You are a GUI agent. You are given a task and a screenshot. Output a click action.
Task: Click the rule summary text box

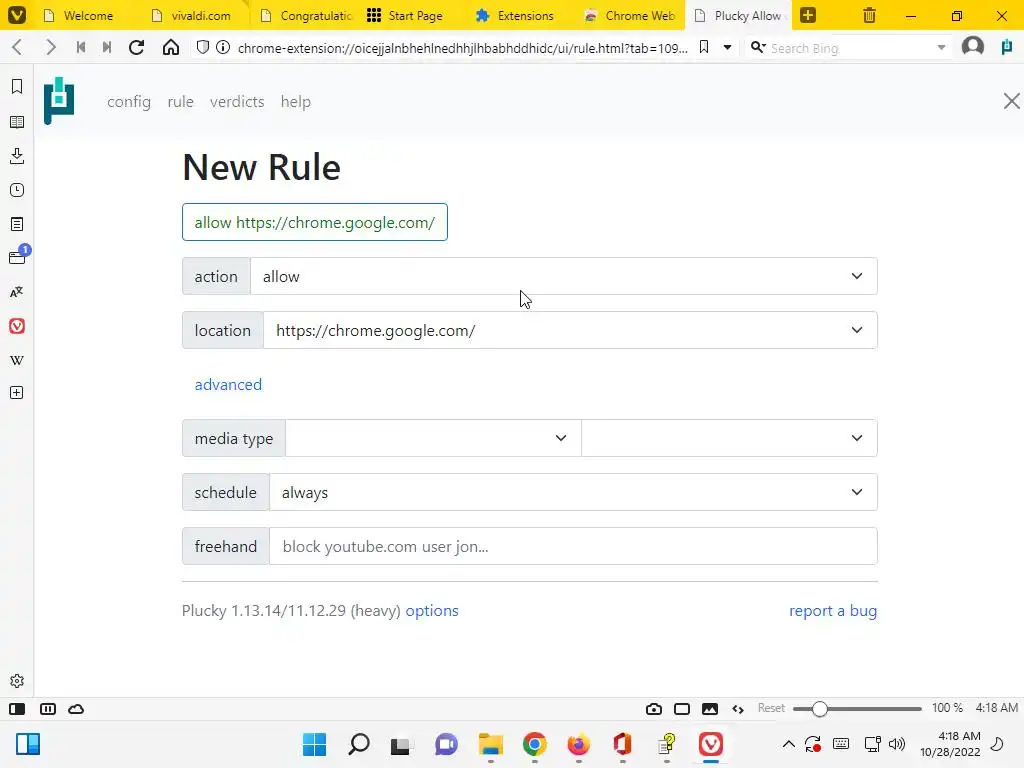315,222
